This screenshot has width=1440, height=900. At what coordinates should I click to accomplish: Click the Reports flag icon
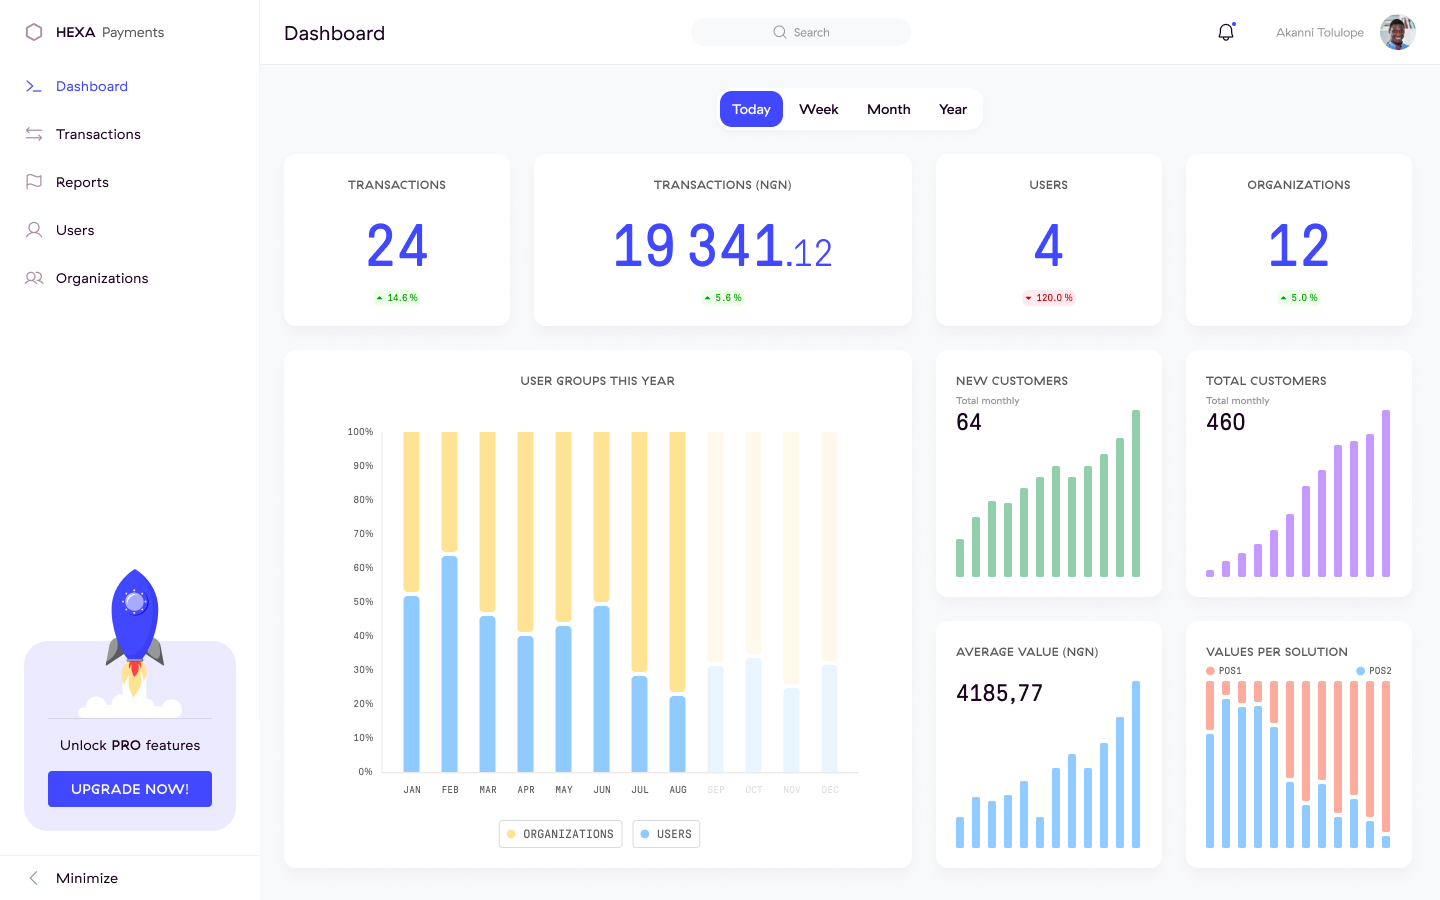pos(34,182)
